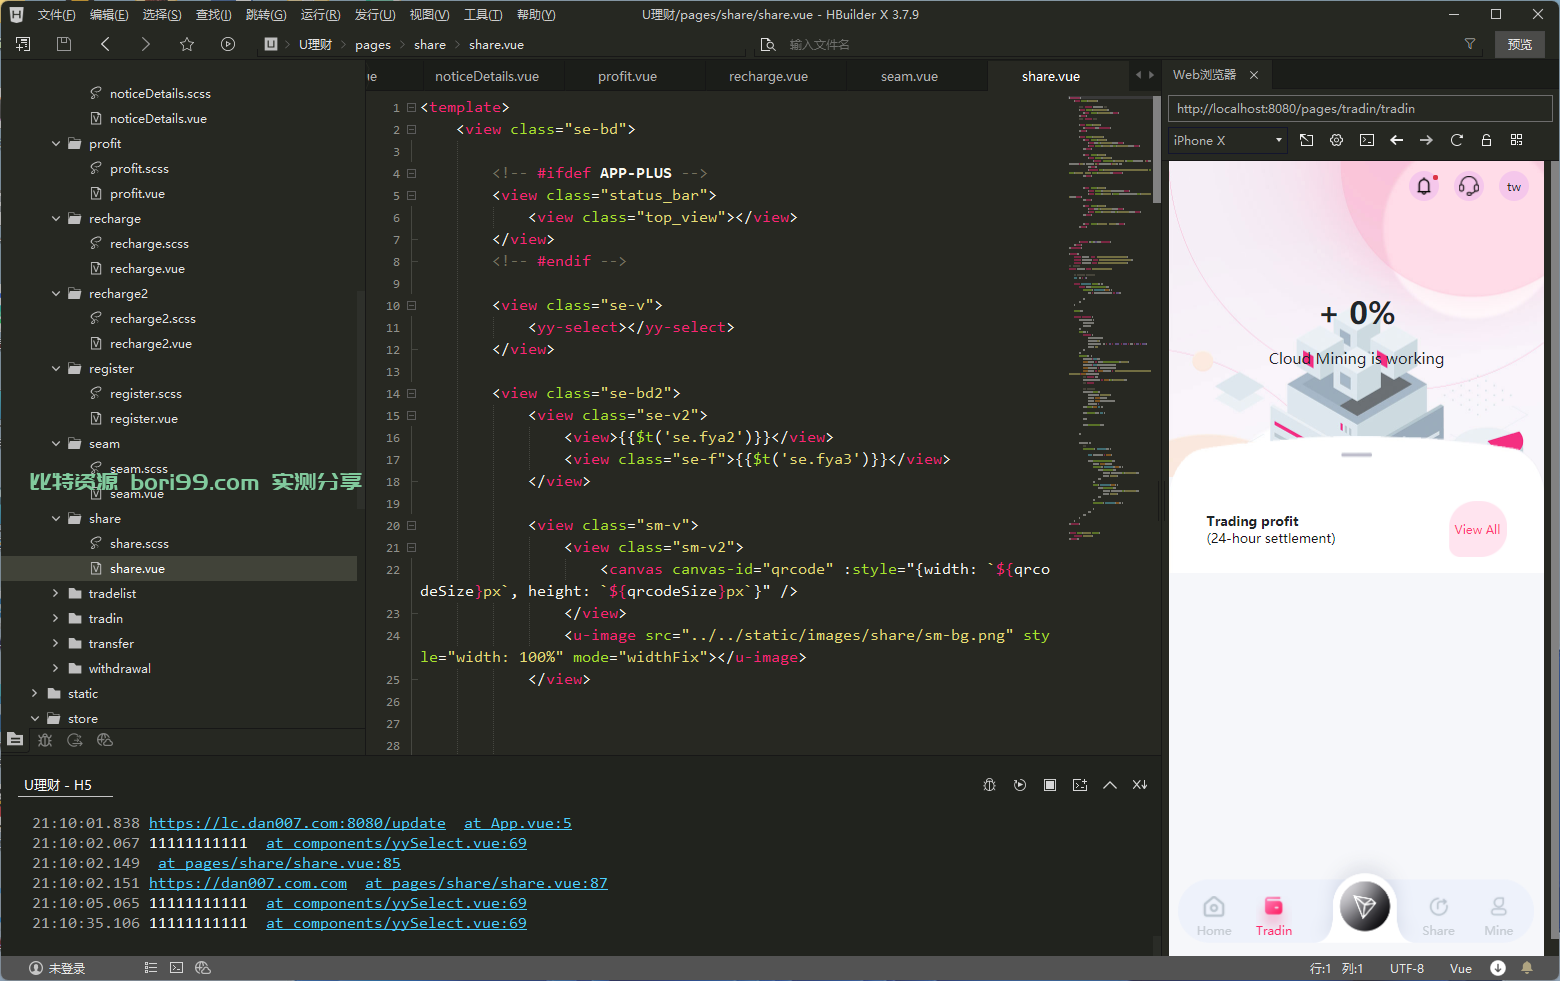Click the 未登录 login status item
Viewport: 1560px width, 981px height.
(x=58, y=968)
